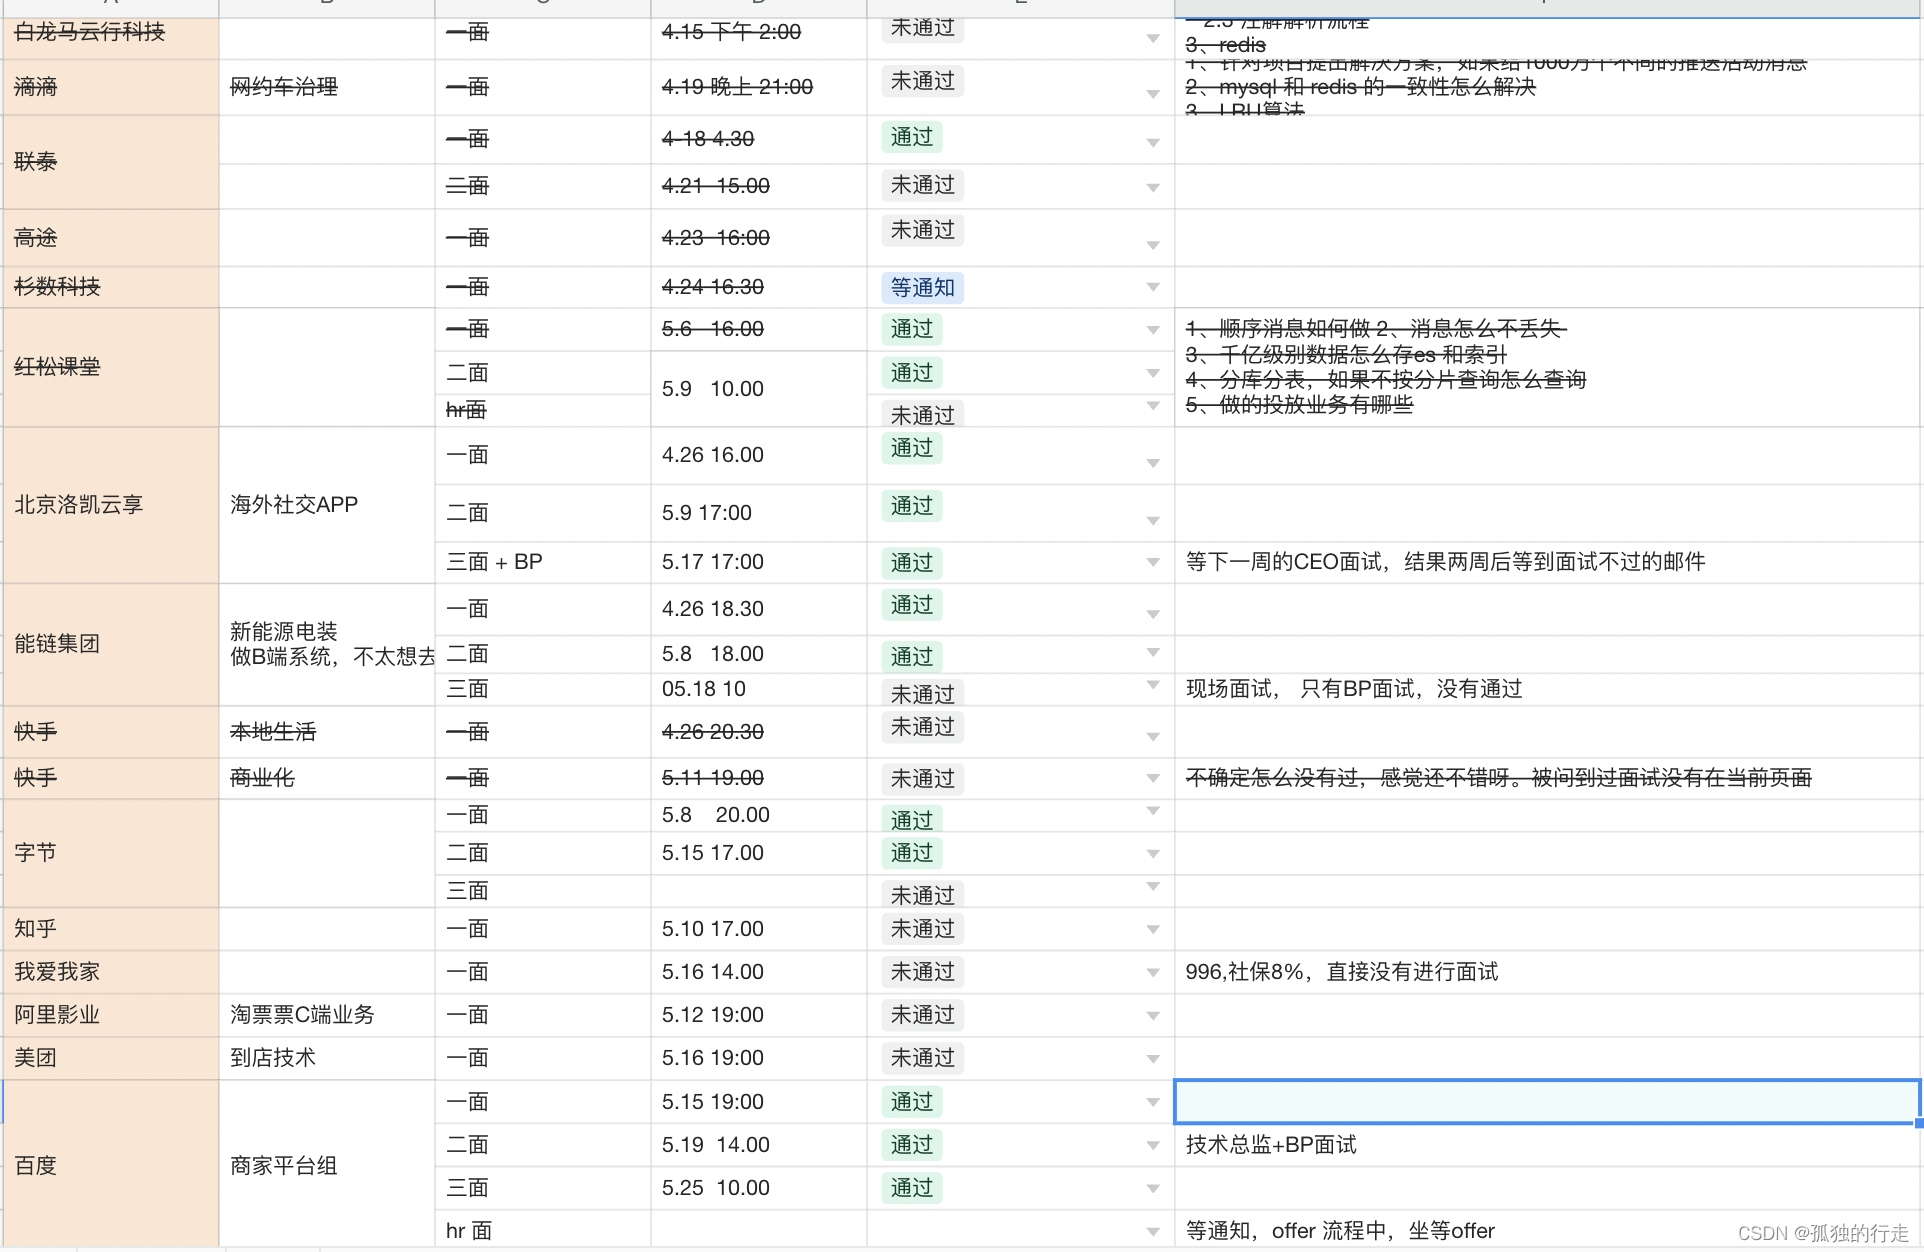Select the 高途 company cell
Screen dimensions: 1924x1252
click(x=111, y=238)
